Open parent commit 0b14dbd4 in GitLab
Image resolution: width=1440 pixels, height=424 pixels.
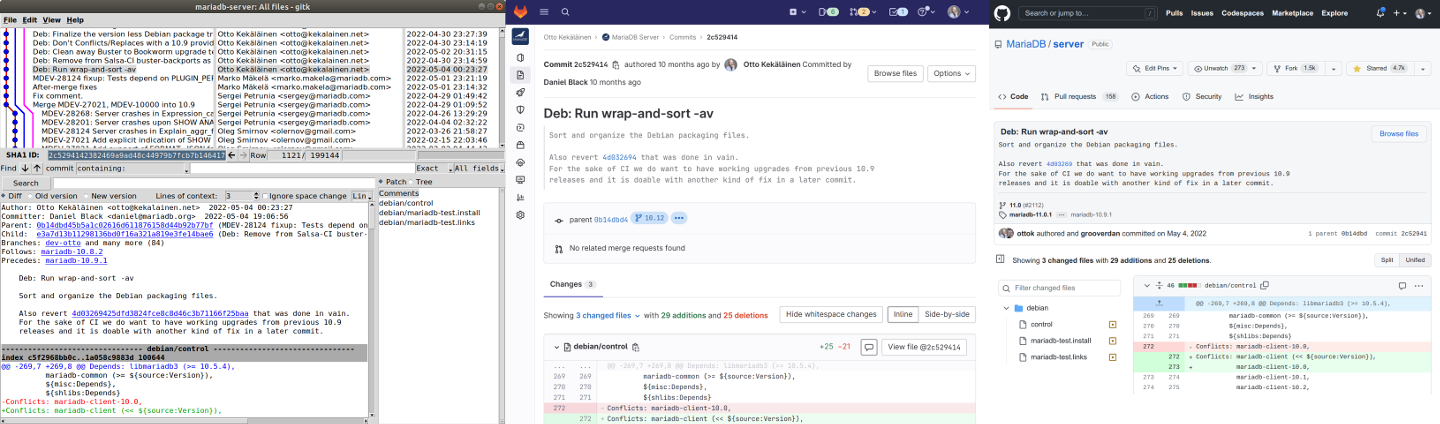(x=610, y=217)
